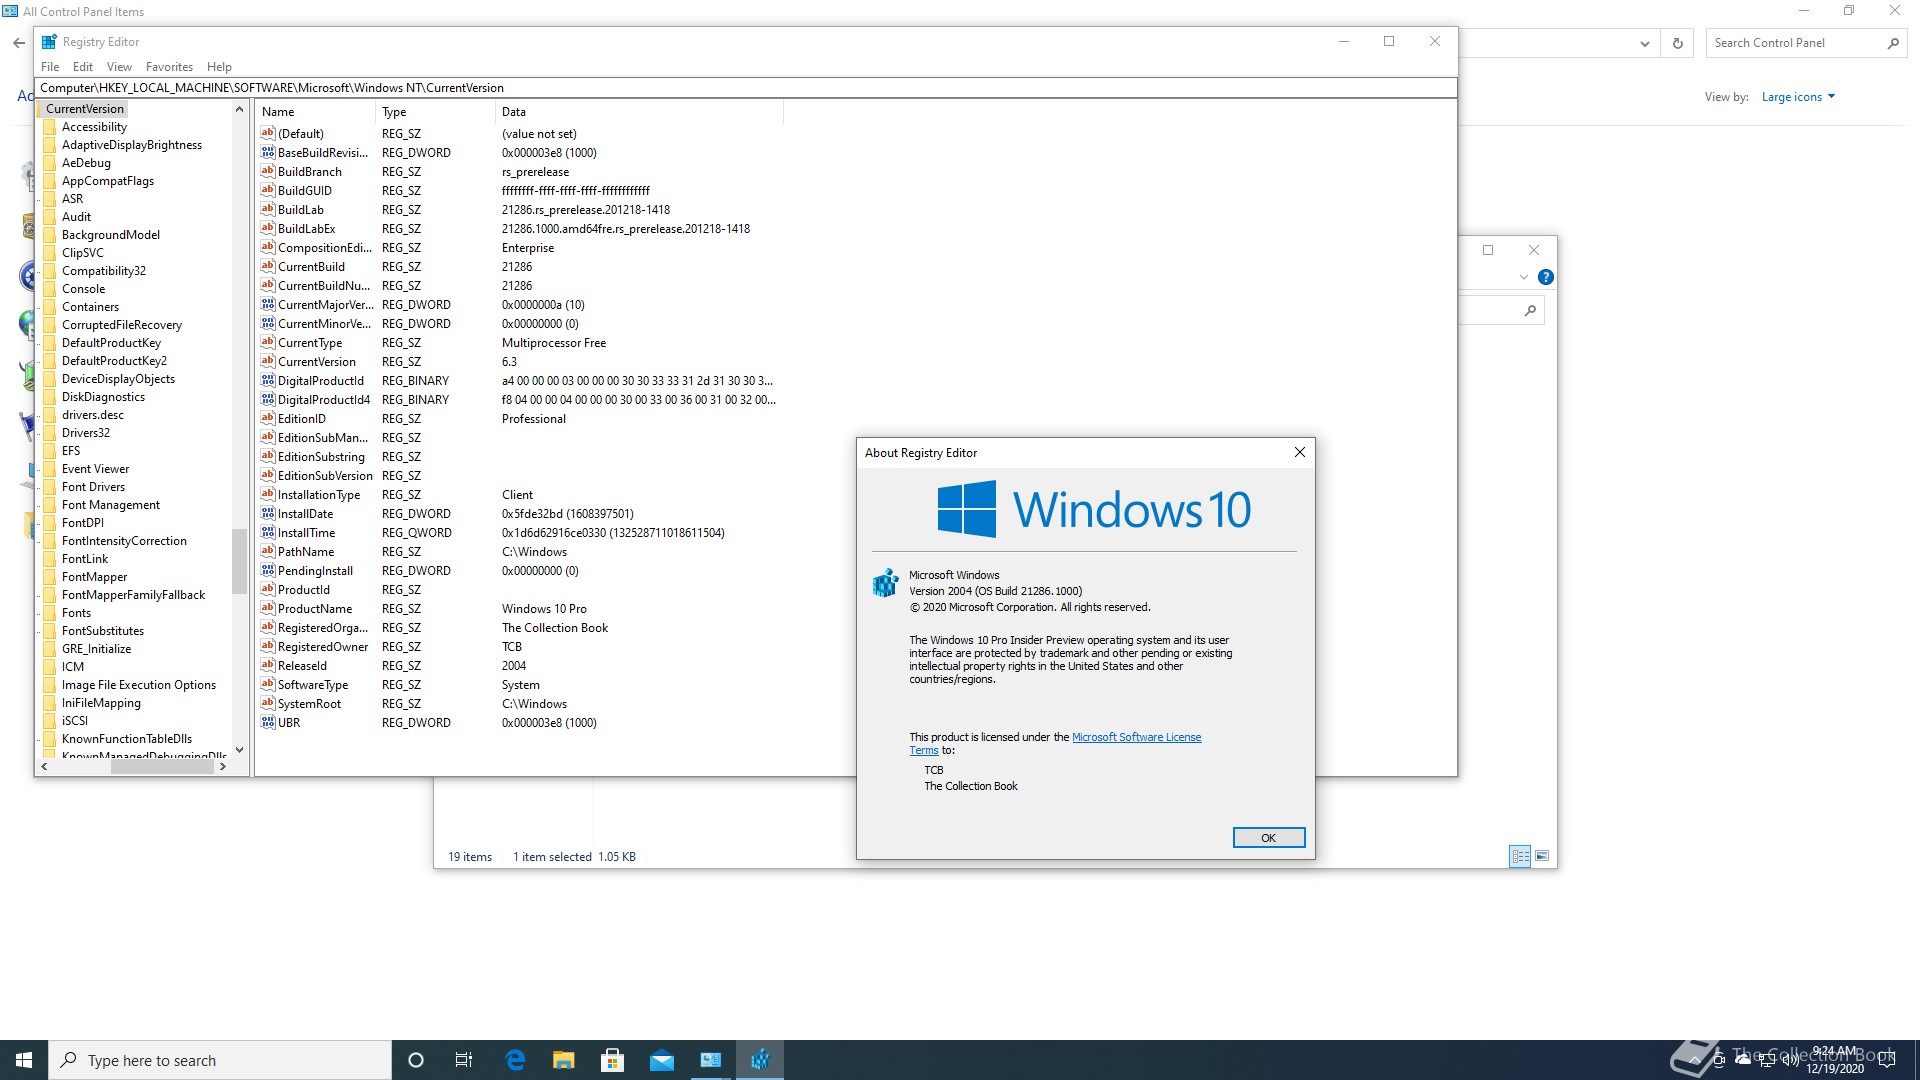Go back in the Control Panel window

(19, 43)
